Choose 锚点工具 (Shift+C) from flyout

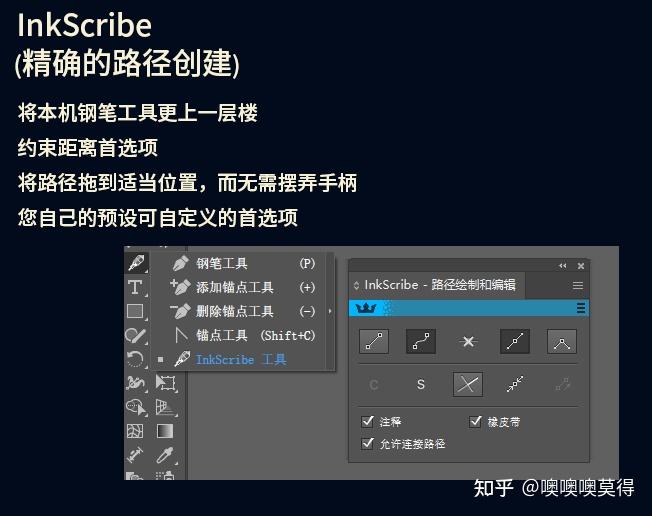[x=243, y=335]
